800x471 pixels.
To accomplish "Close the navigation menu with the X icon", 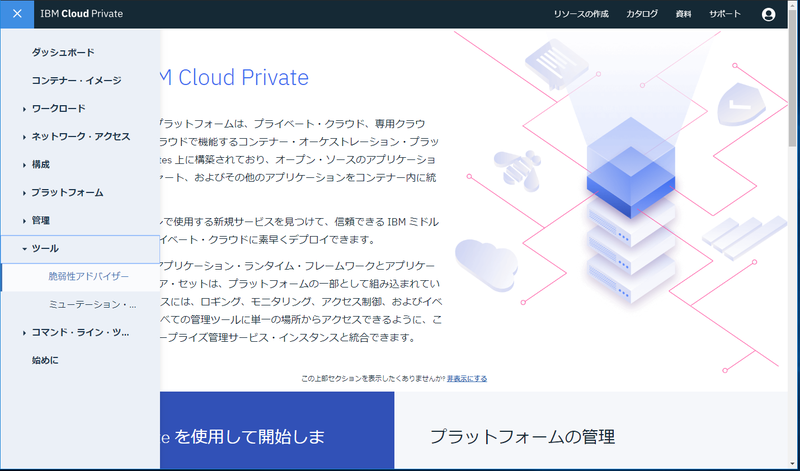I will pos(17,14).
